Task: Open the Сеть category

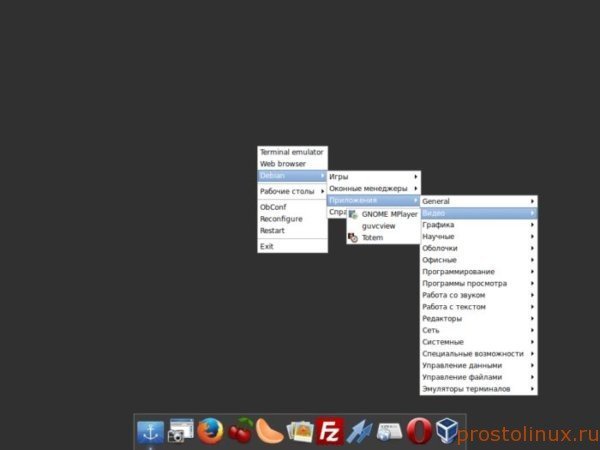Action: [x=478, y=330]
